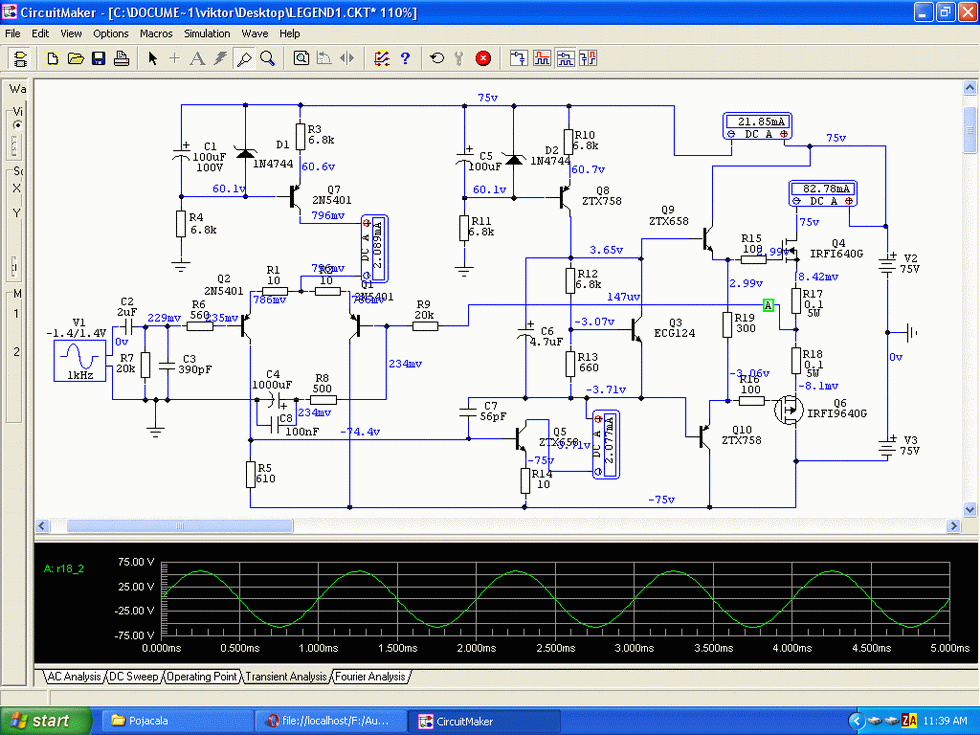This screenshot has width=980, height=735.
Task: Click last red-blue signal toolbar icon
Action: click(x=588, y=59)
